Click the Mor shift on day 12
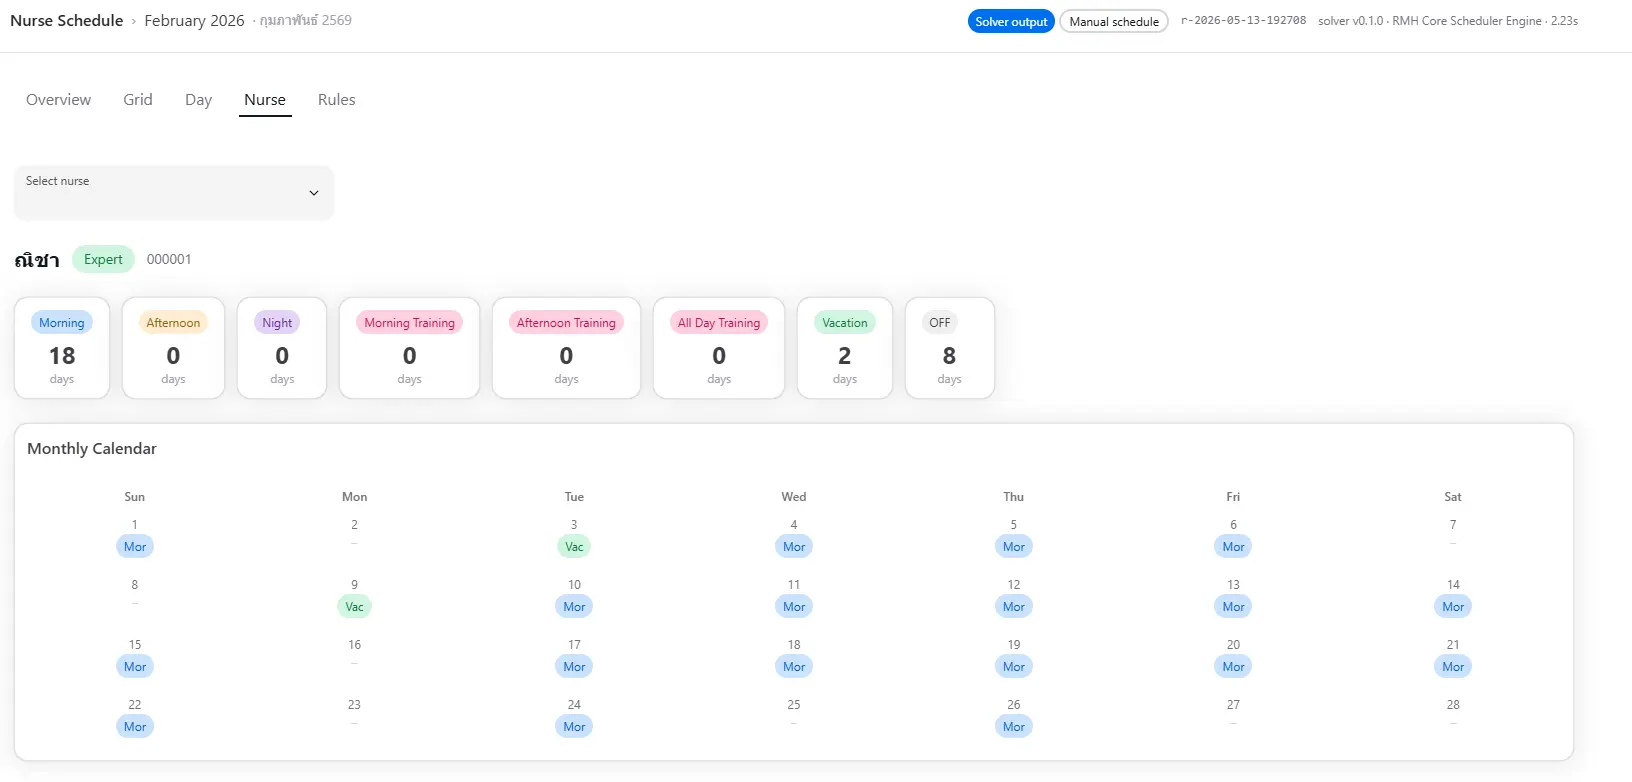 [1014, 607]
